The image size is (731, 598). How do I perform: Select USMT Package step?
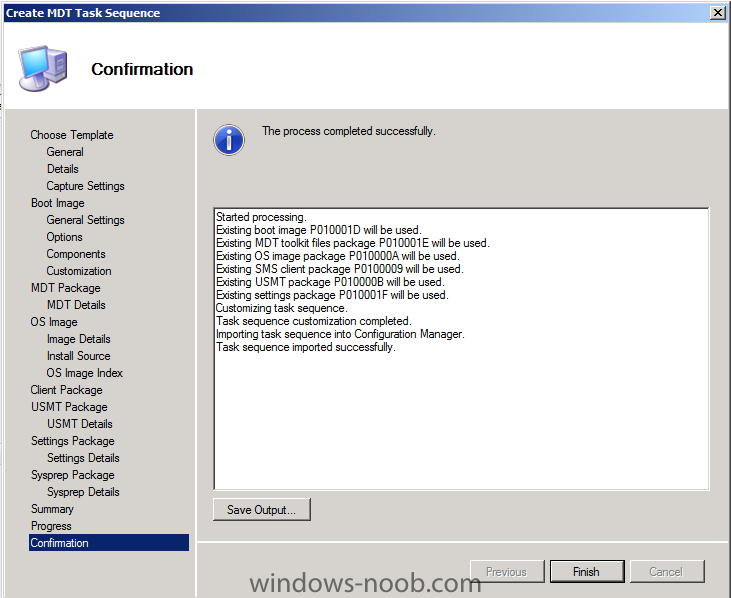coord(69,407)
